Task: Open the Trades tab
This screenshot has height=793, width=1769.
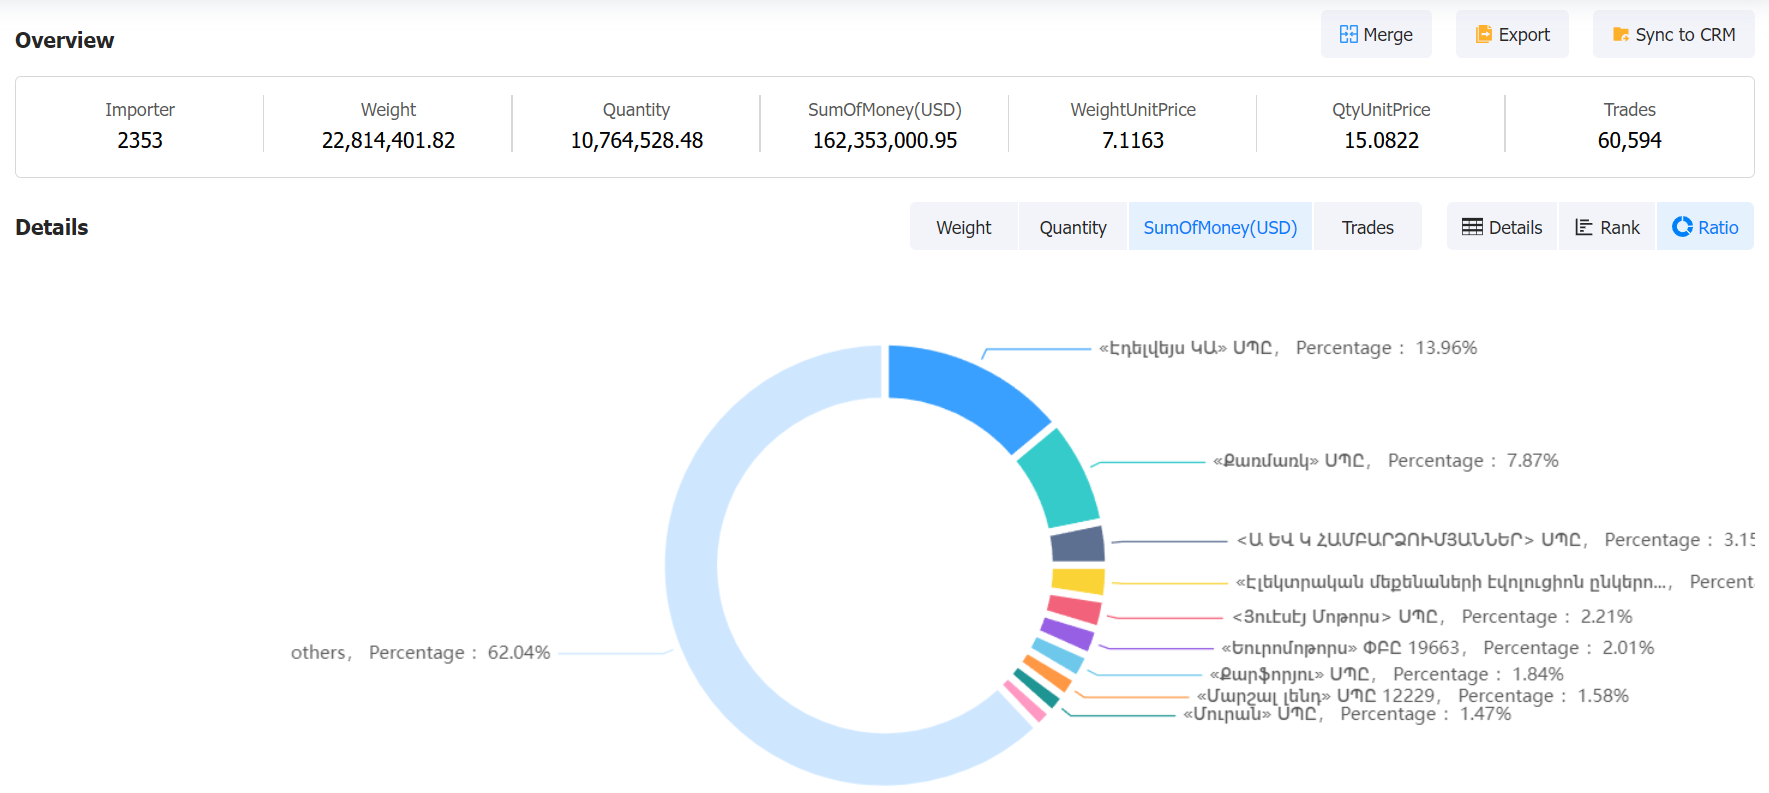Action: (x=1367, y=227)
